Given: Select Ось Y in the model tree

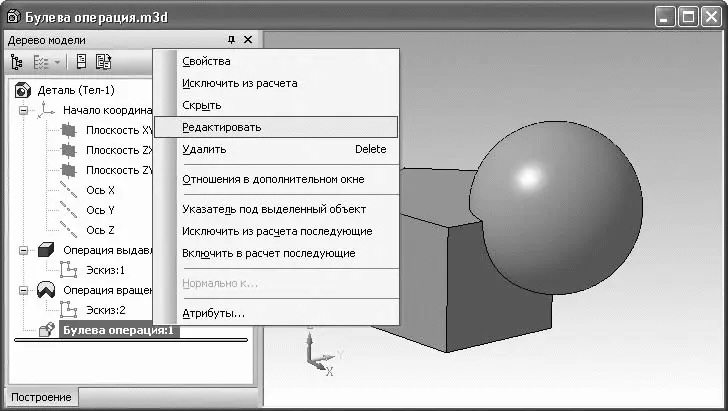Looking at the screenshot, I should point(100,210).
